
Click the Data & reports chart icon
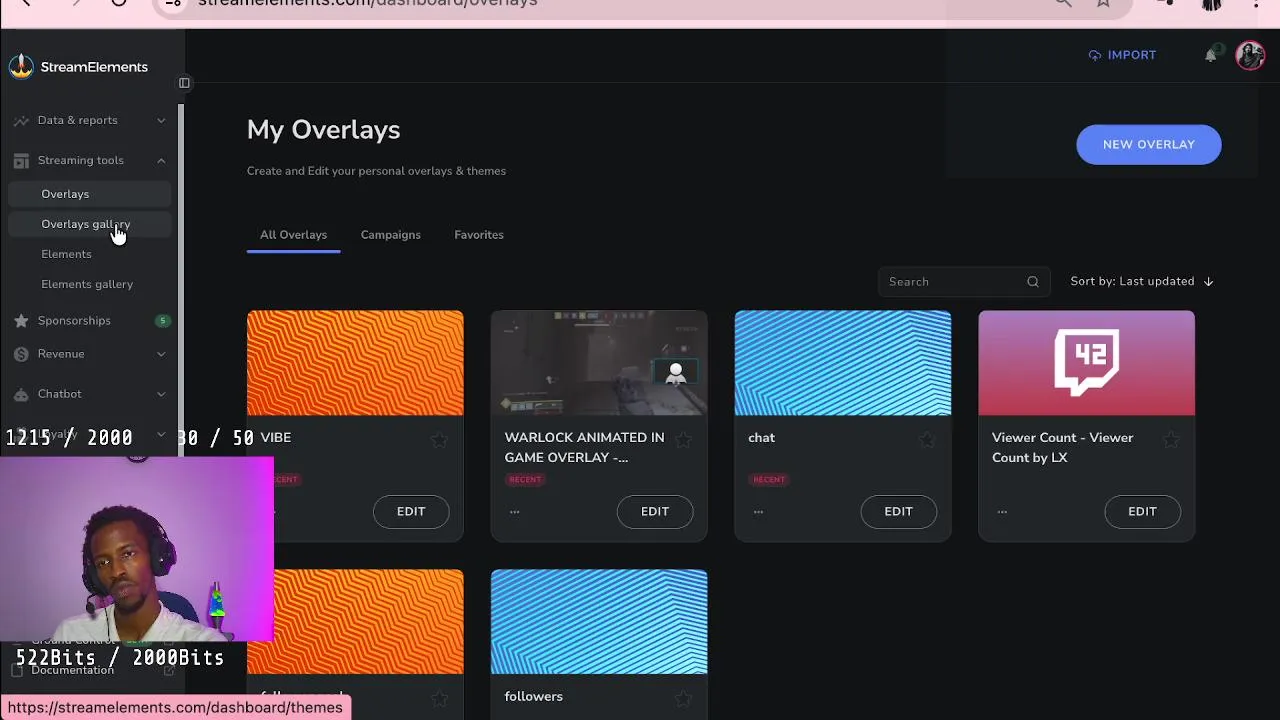(x=21, y=120)
